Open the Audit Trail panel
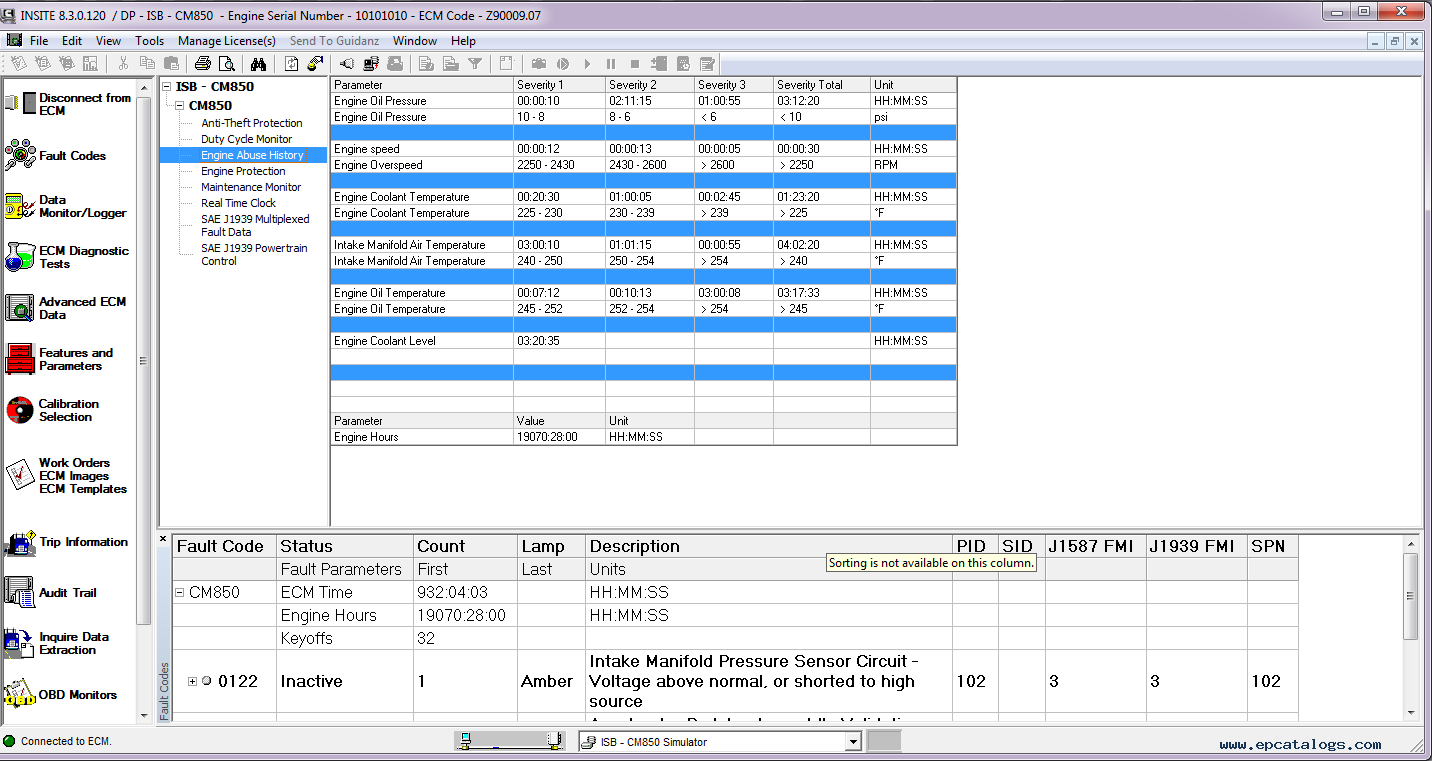The height and width of the screenshot is (761, 1432). tap(65, 592)
